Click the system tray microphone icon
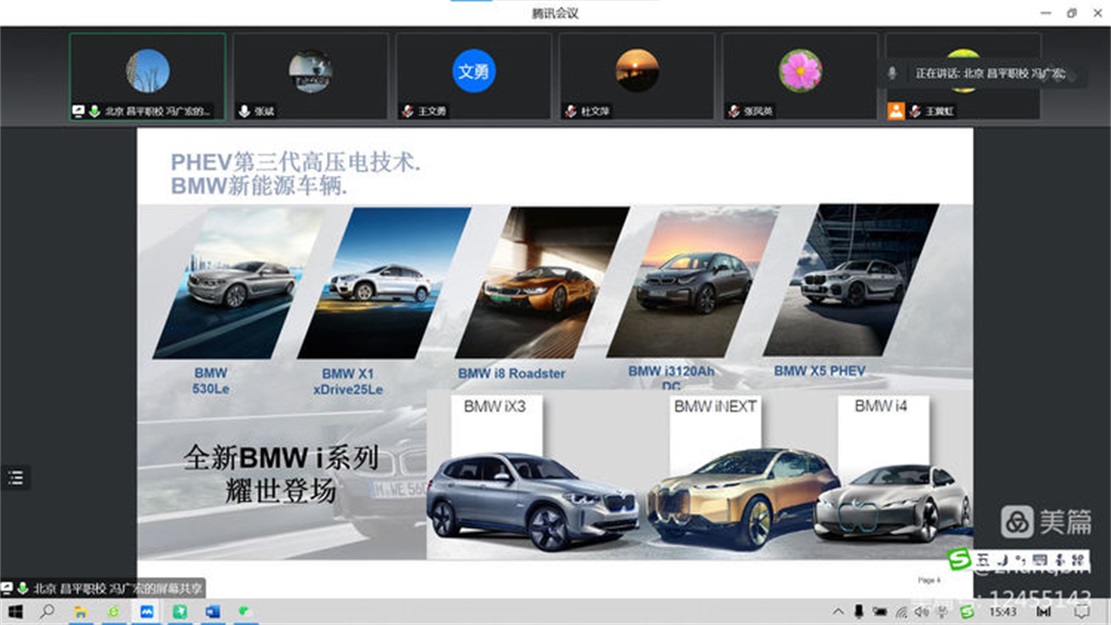 click(x=859, y=612)
